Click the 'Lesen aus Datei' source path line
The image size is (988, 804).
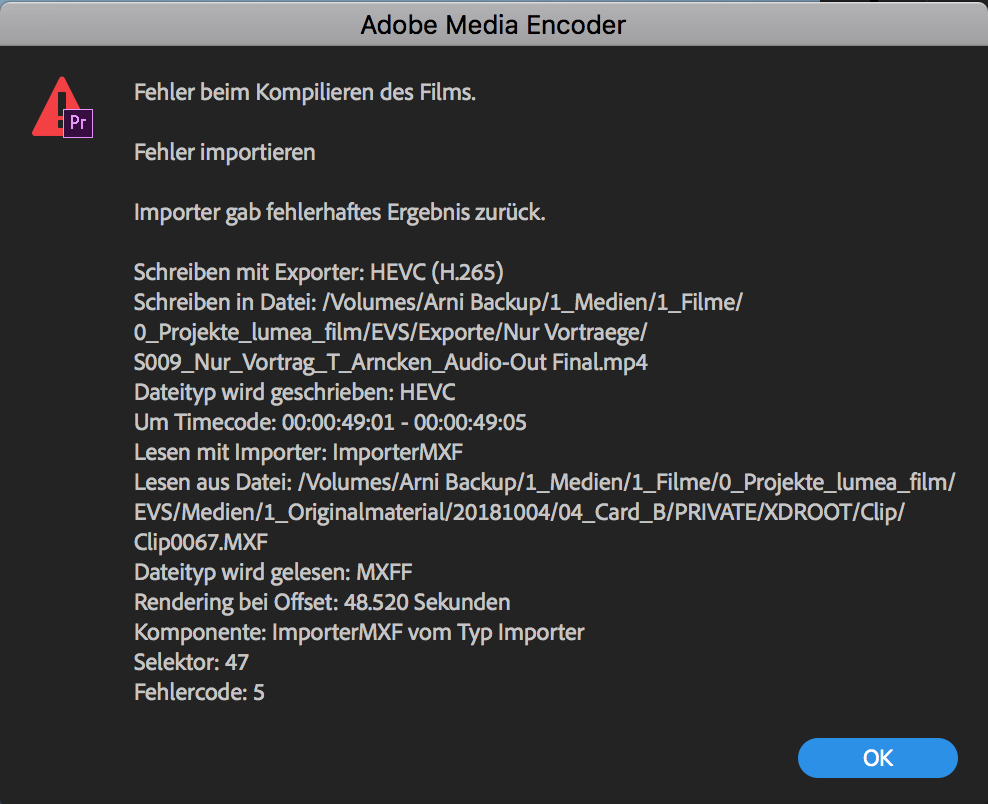point(544,483)
